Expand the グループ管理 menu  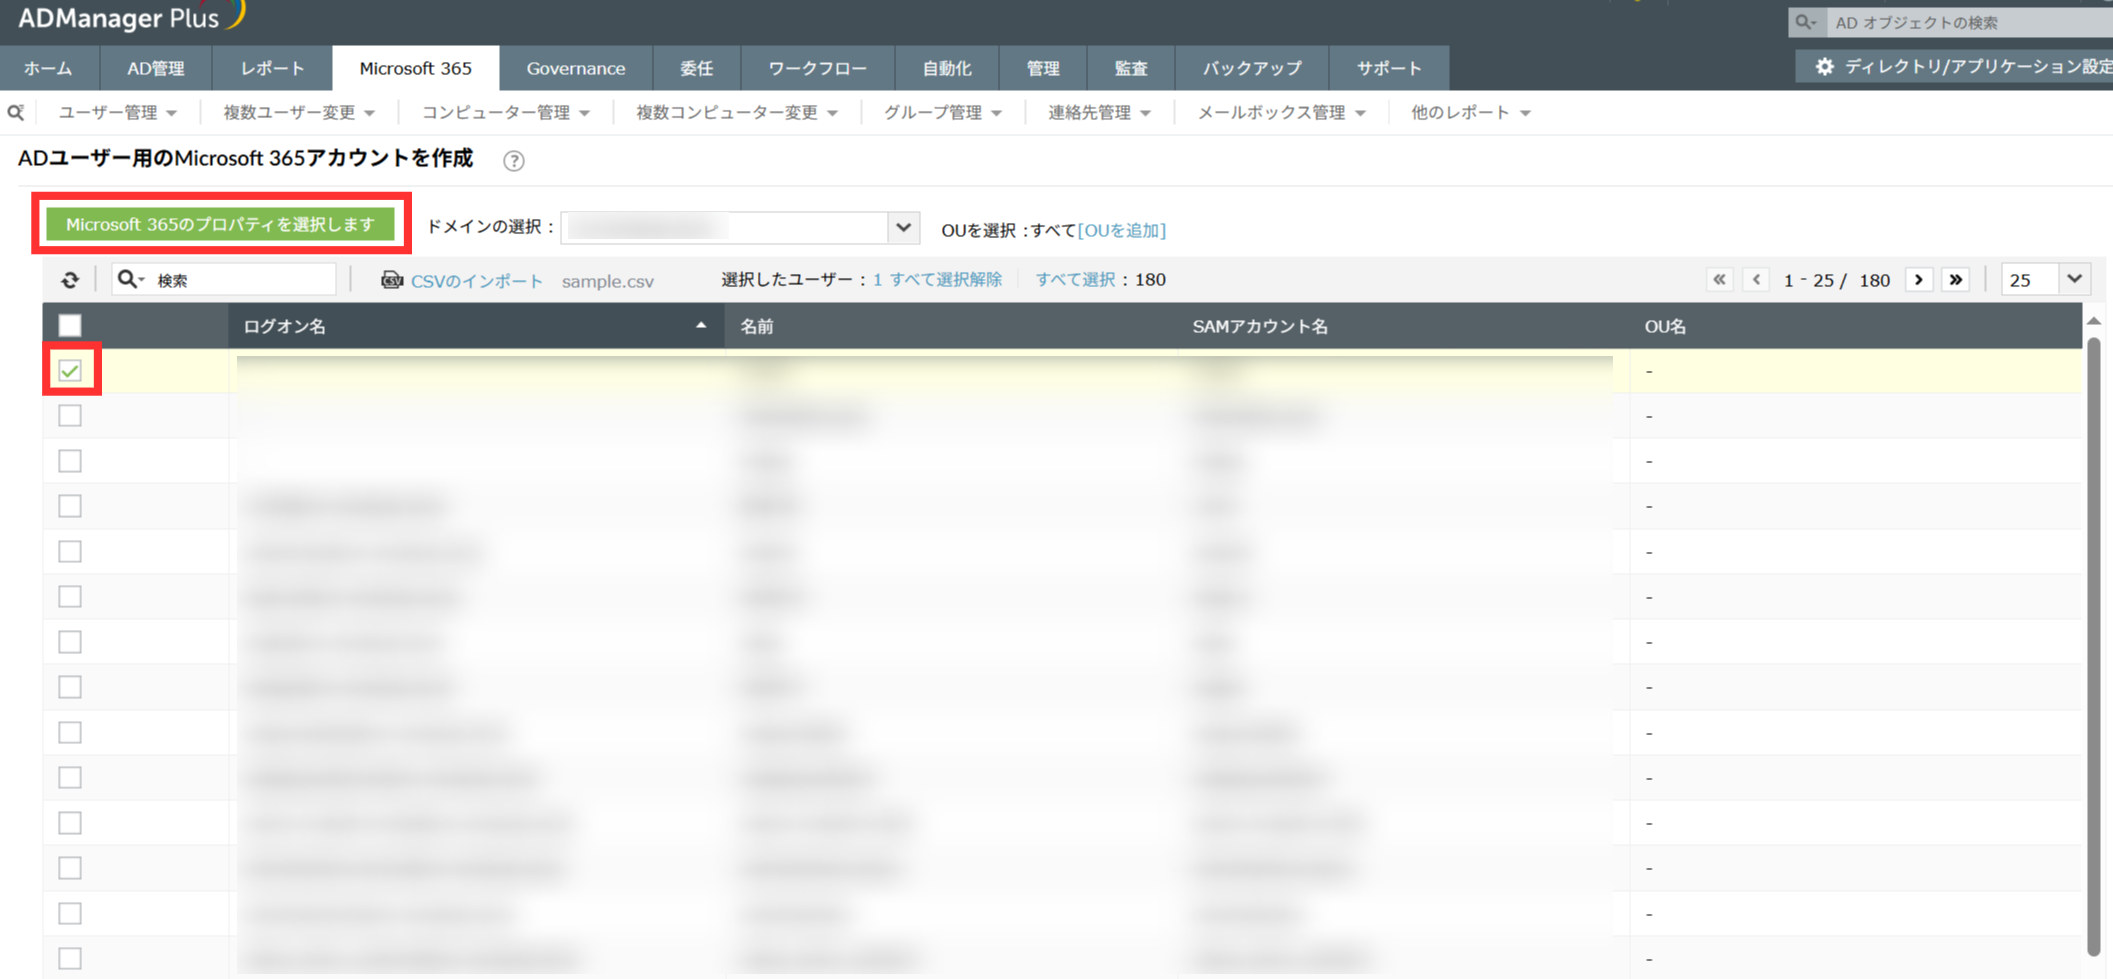tap(942, 113)
